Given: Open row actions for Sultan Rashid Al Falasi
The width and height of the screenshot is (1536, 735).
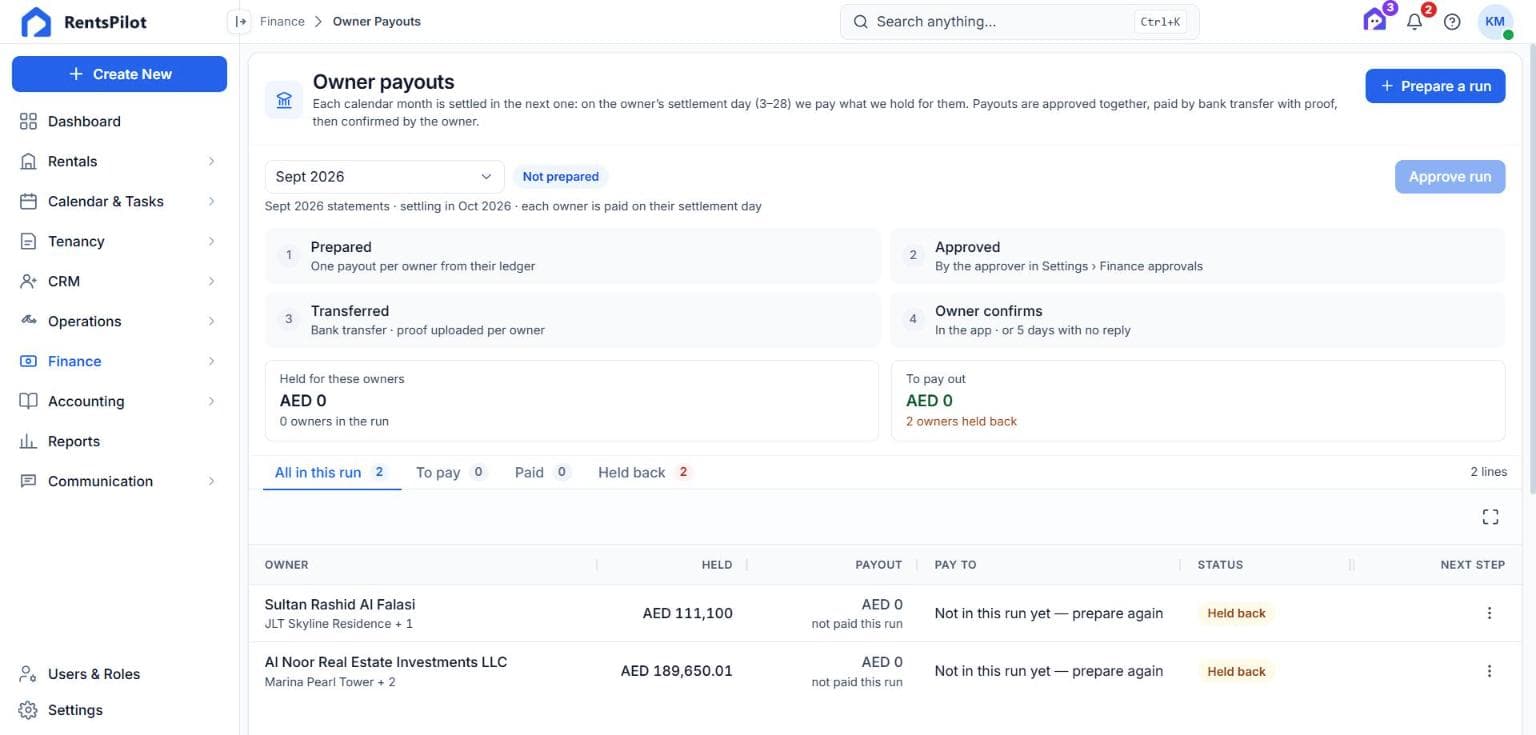Looking at the screenshot, I should pos(1489,613).
